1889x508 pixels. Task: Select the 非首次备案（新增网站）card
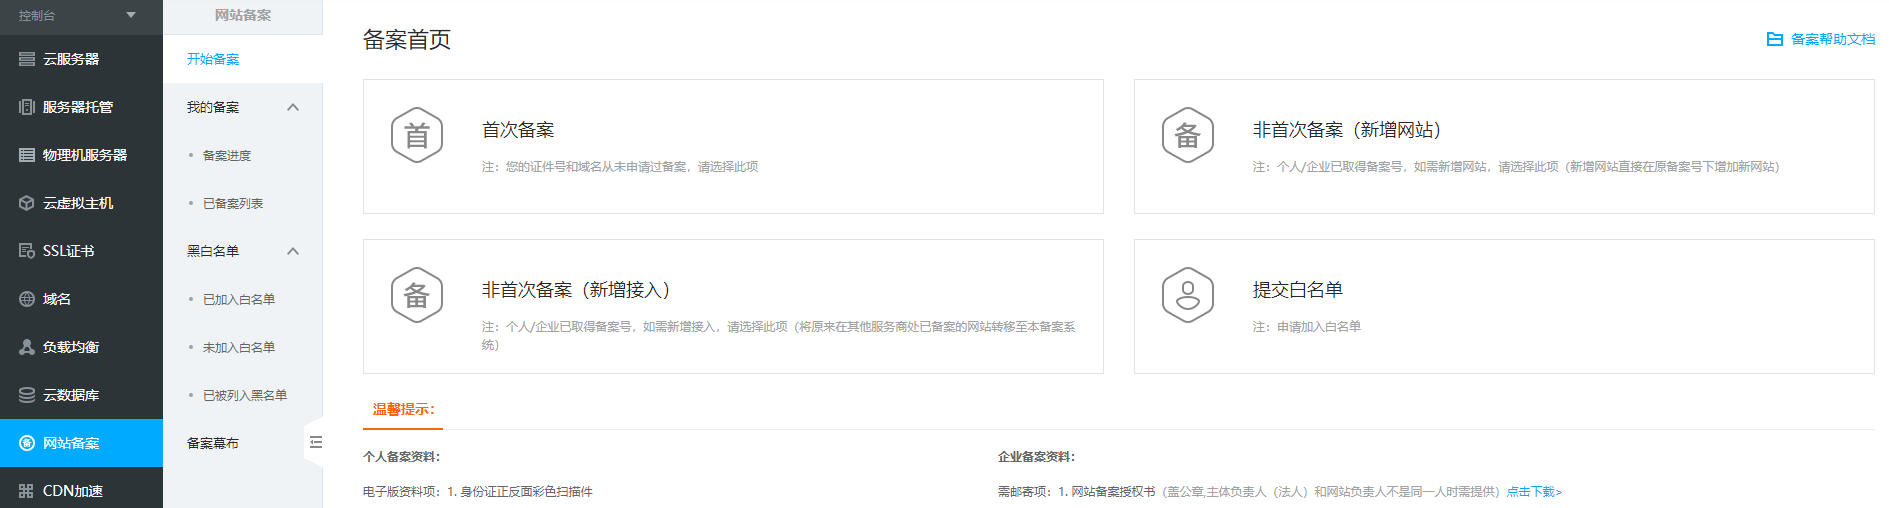click(x=1503, y=146)
